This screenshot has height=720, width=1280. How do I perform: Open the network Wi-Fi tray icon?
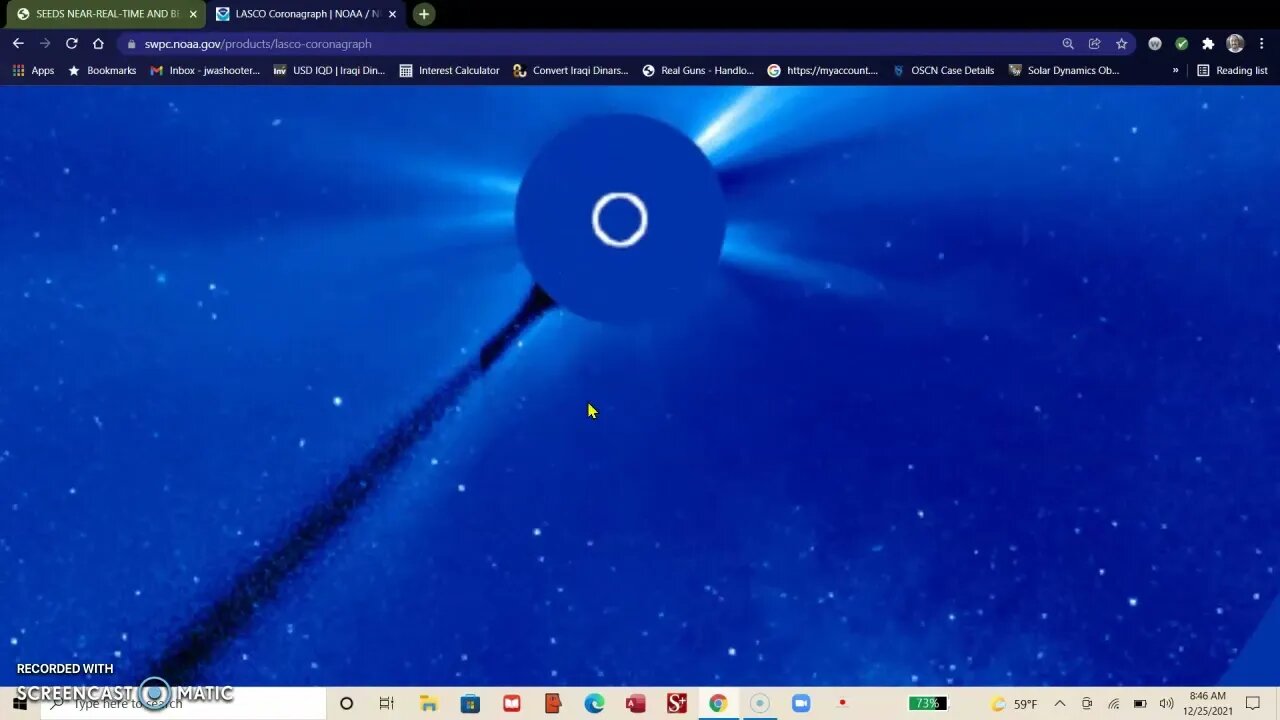click(1113, 703)
